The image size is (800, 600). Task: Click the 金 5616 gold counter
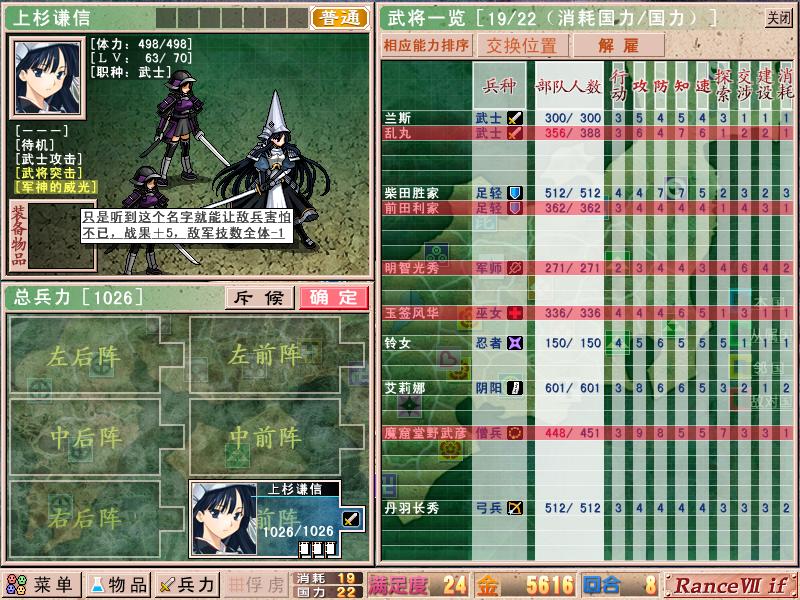point(525,585)
